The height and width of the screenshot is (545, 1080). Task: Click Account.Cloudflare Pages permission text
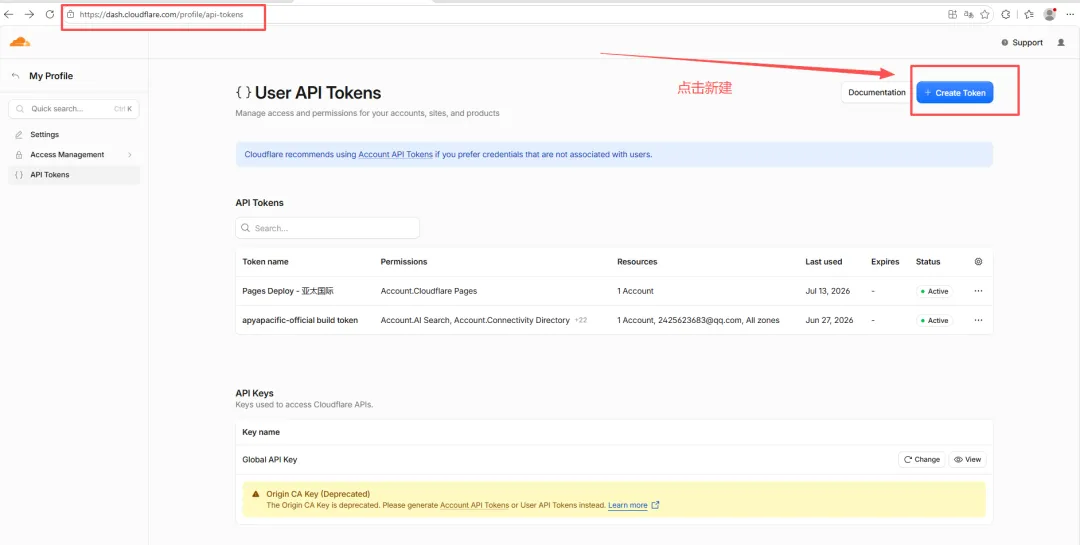pyautogui.click(x=428, y=291)
